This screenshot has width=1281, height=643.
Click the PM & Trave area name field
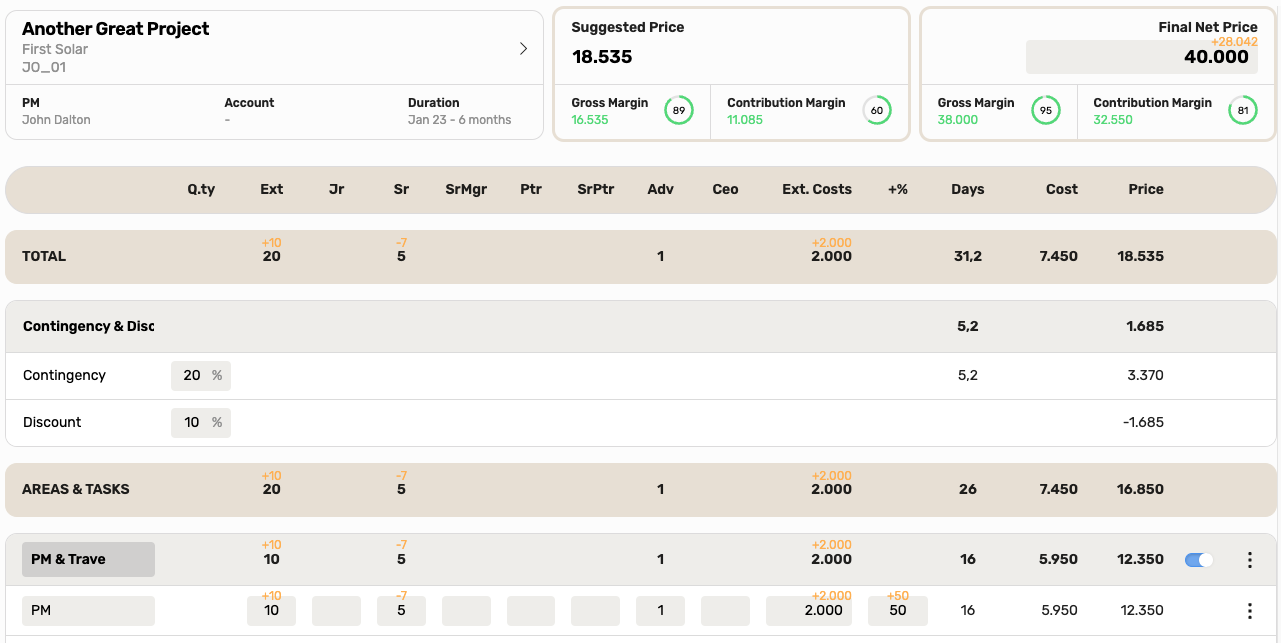pyautogui.click(x=88, y=559)
